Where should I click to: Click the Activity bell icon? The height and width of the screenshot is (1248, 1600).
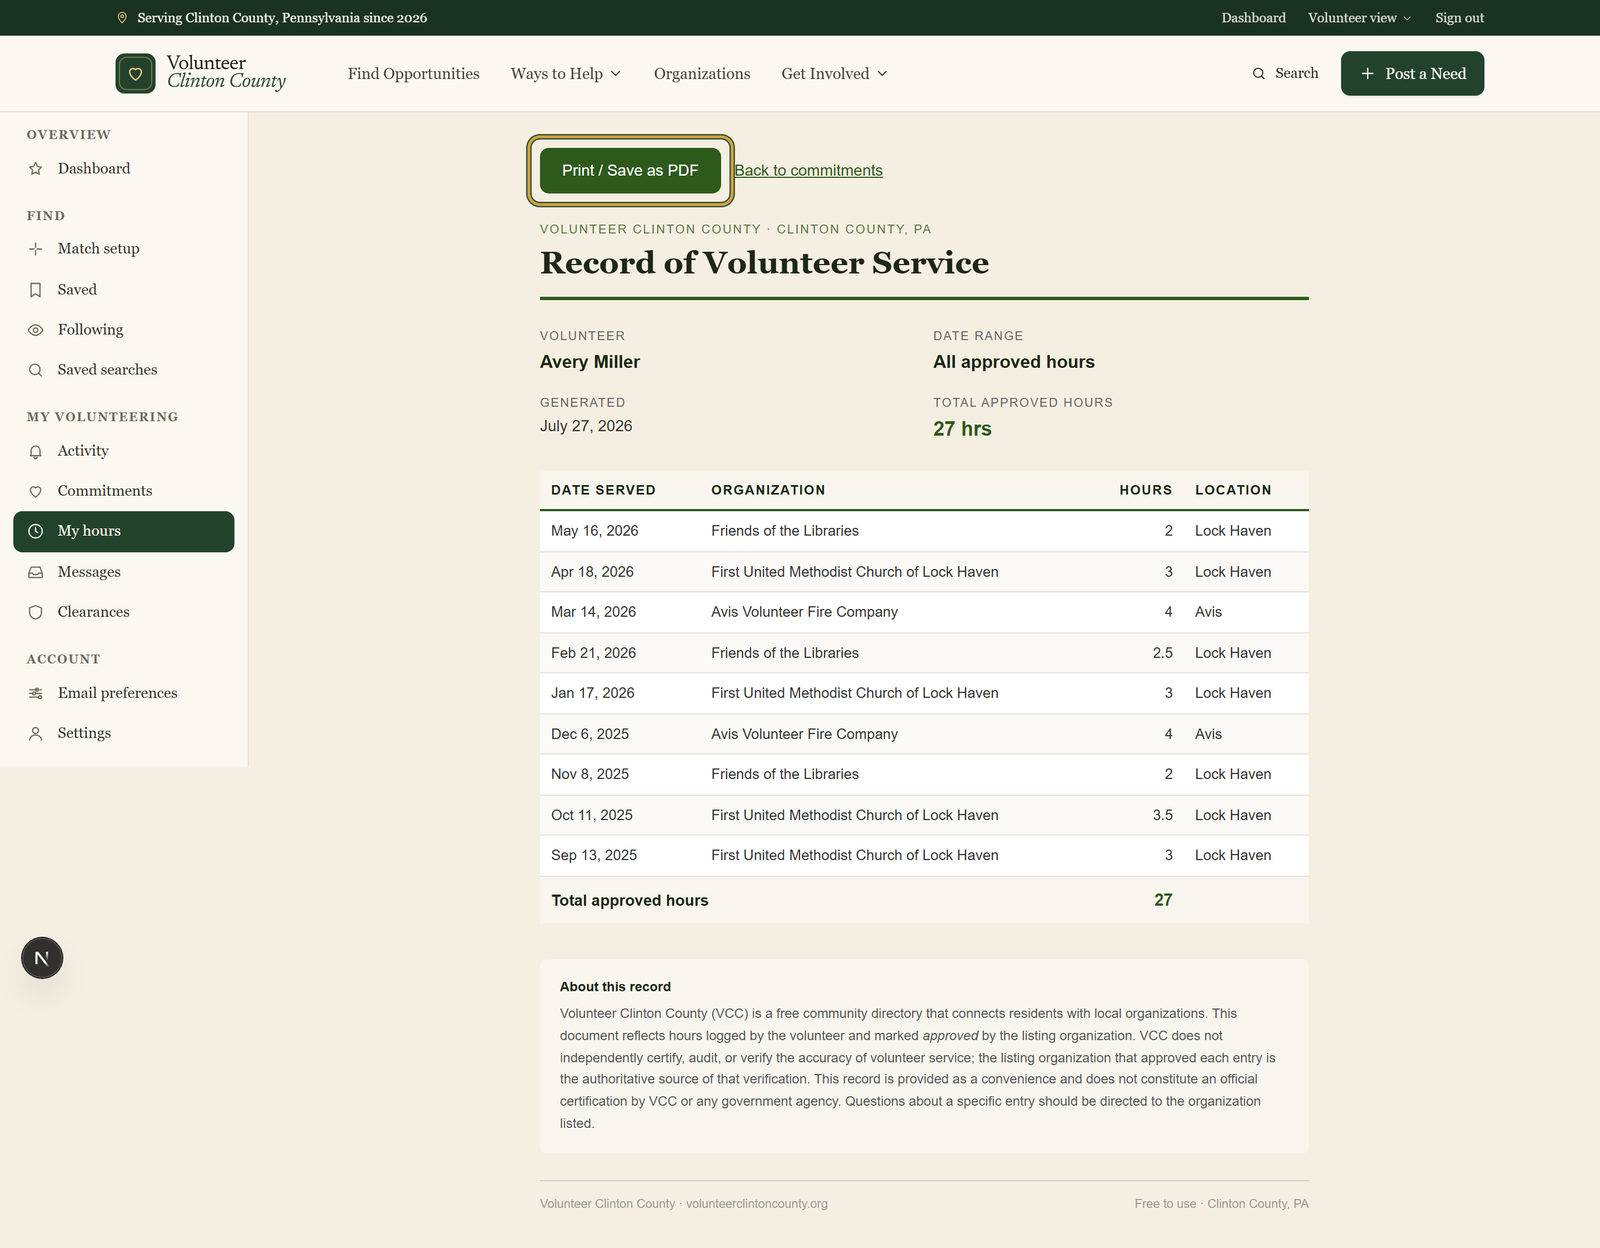point(36,452)
